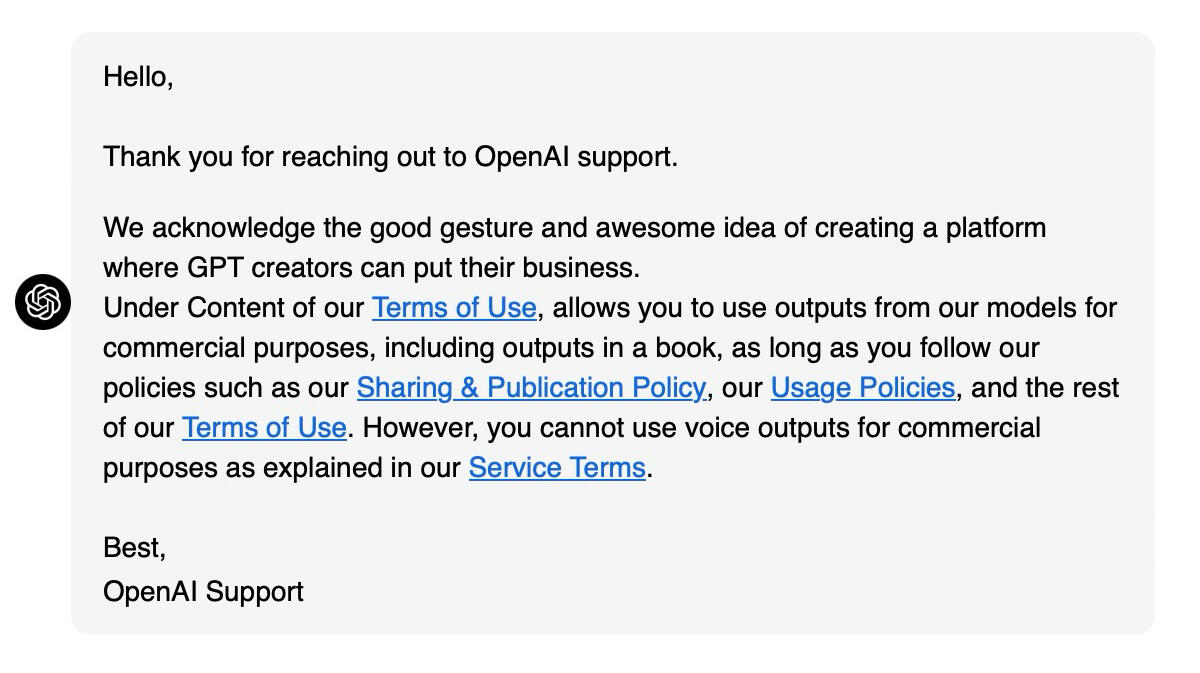
Task: Visit the Service Terms link
Action: pyautogui.click(x=557, y=468)
